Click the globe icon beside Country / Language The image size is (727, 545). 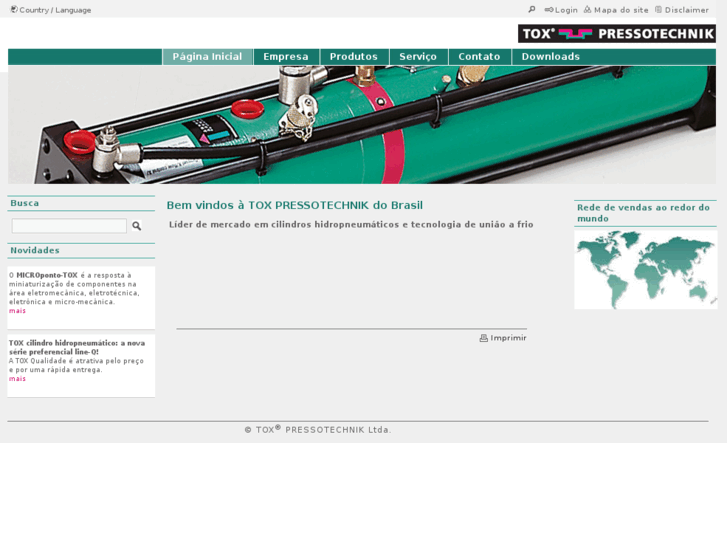(x=14, y=9)
